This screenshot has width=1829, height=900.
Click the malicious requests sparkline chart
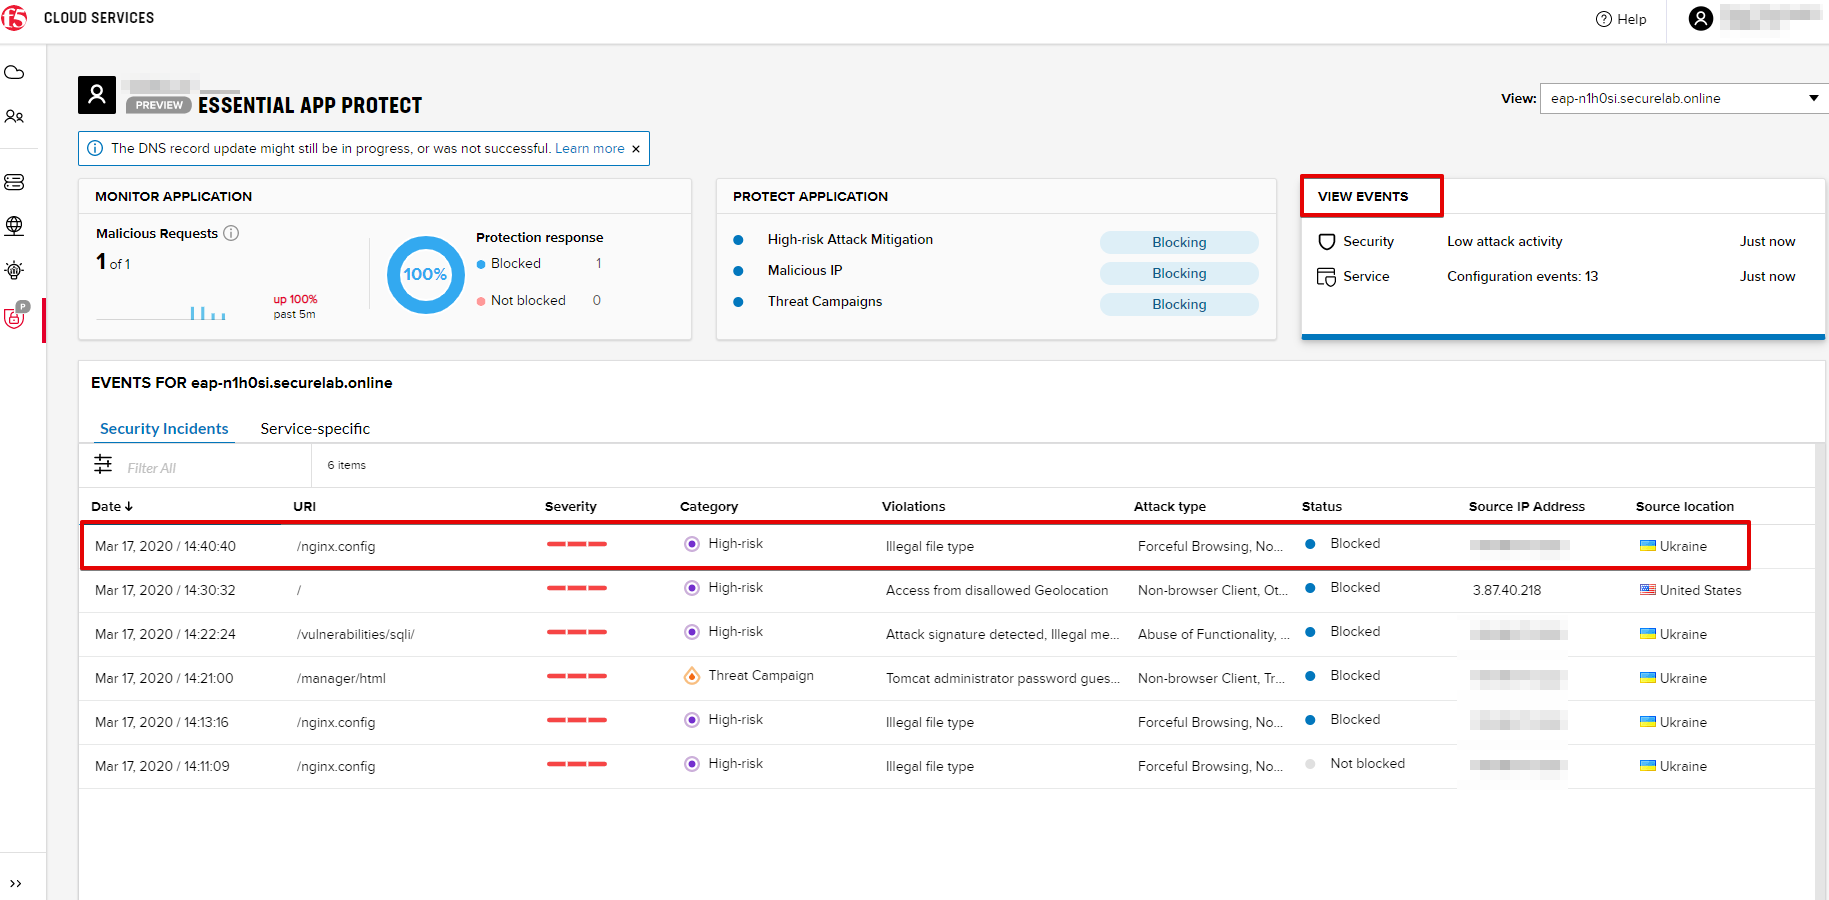(x=162, y=312)
